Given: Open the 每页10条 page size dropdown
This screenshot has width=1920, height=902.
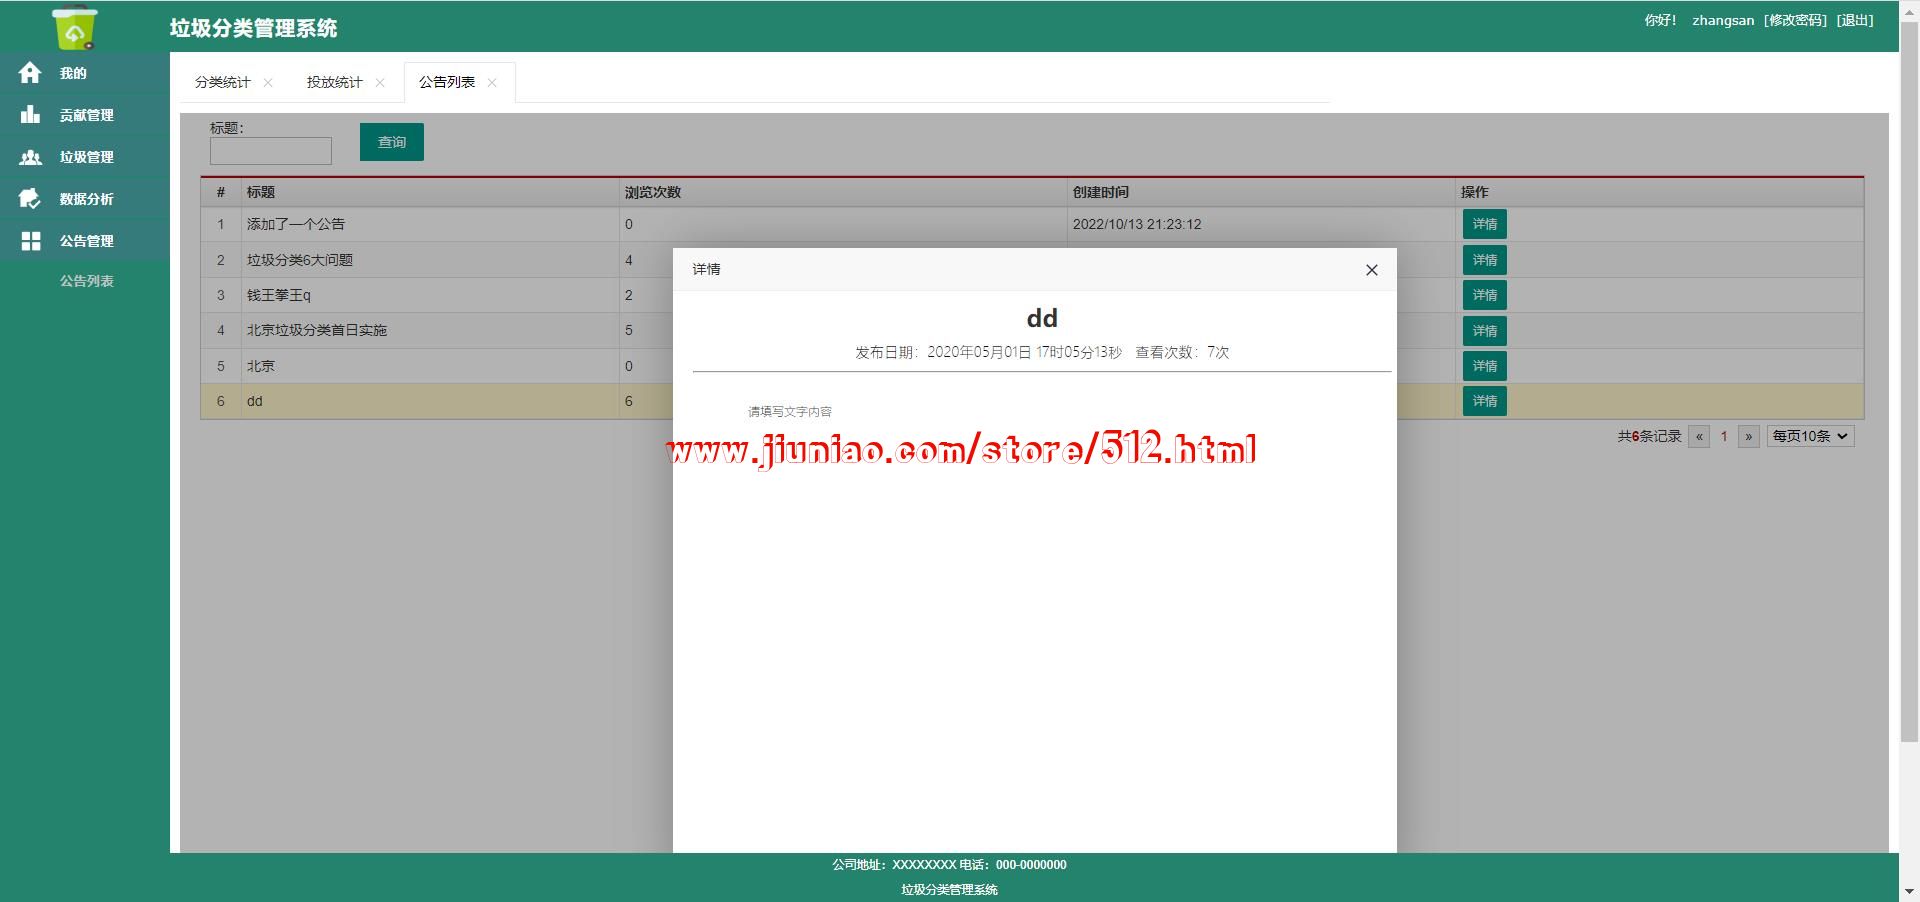Looking at the screenshot, I should point(1810,436).
